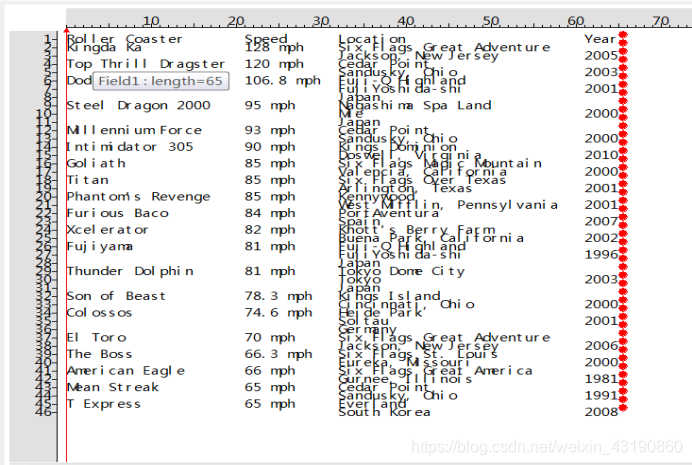Image resolution: width=692 pixels, height=465 pixels.
Task: Select the 'Colossos' entry
Action: [99, 313]
